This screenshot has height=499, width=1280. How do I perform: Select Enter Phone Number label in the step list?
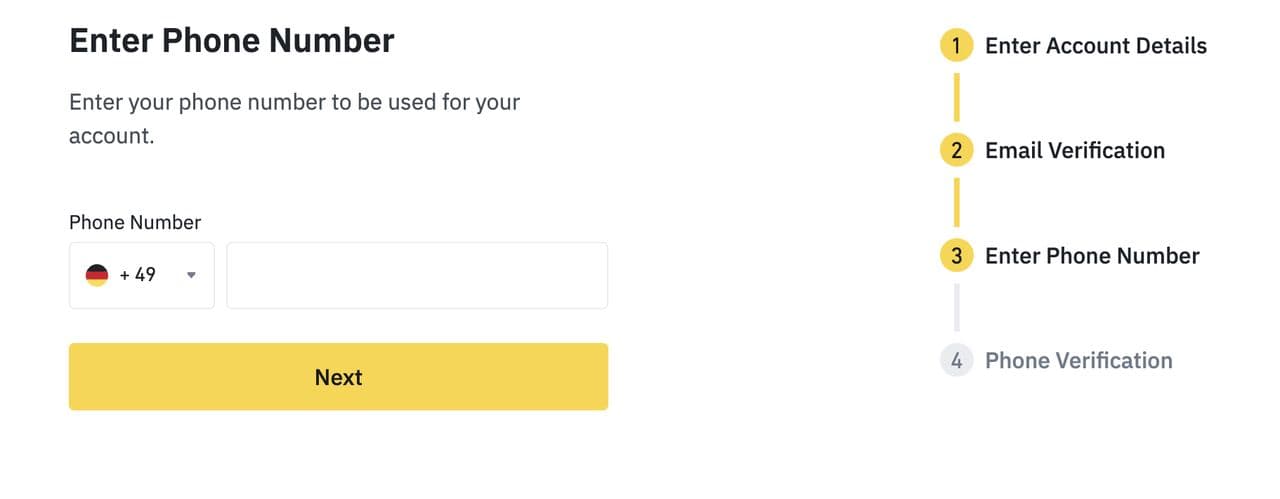pos(1092,256)
